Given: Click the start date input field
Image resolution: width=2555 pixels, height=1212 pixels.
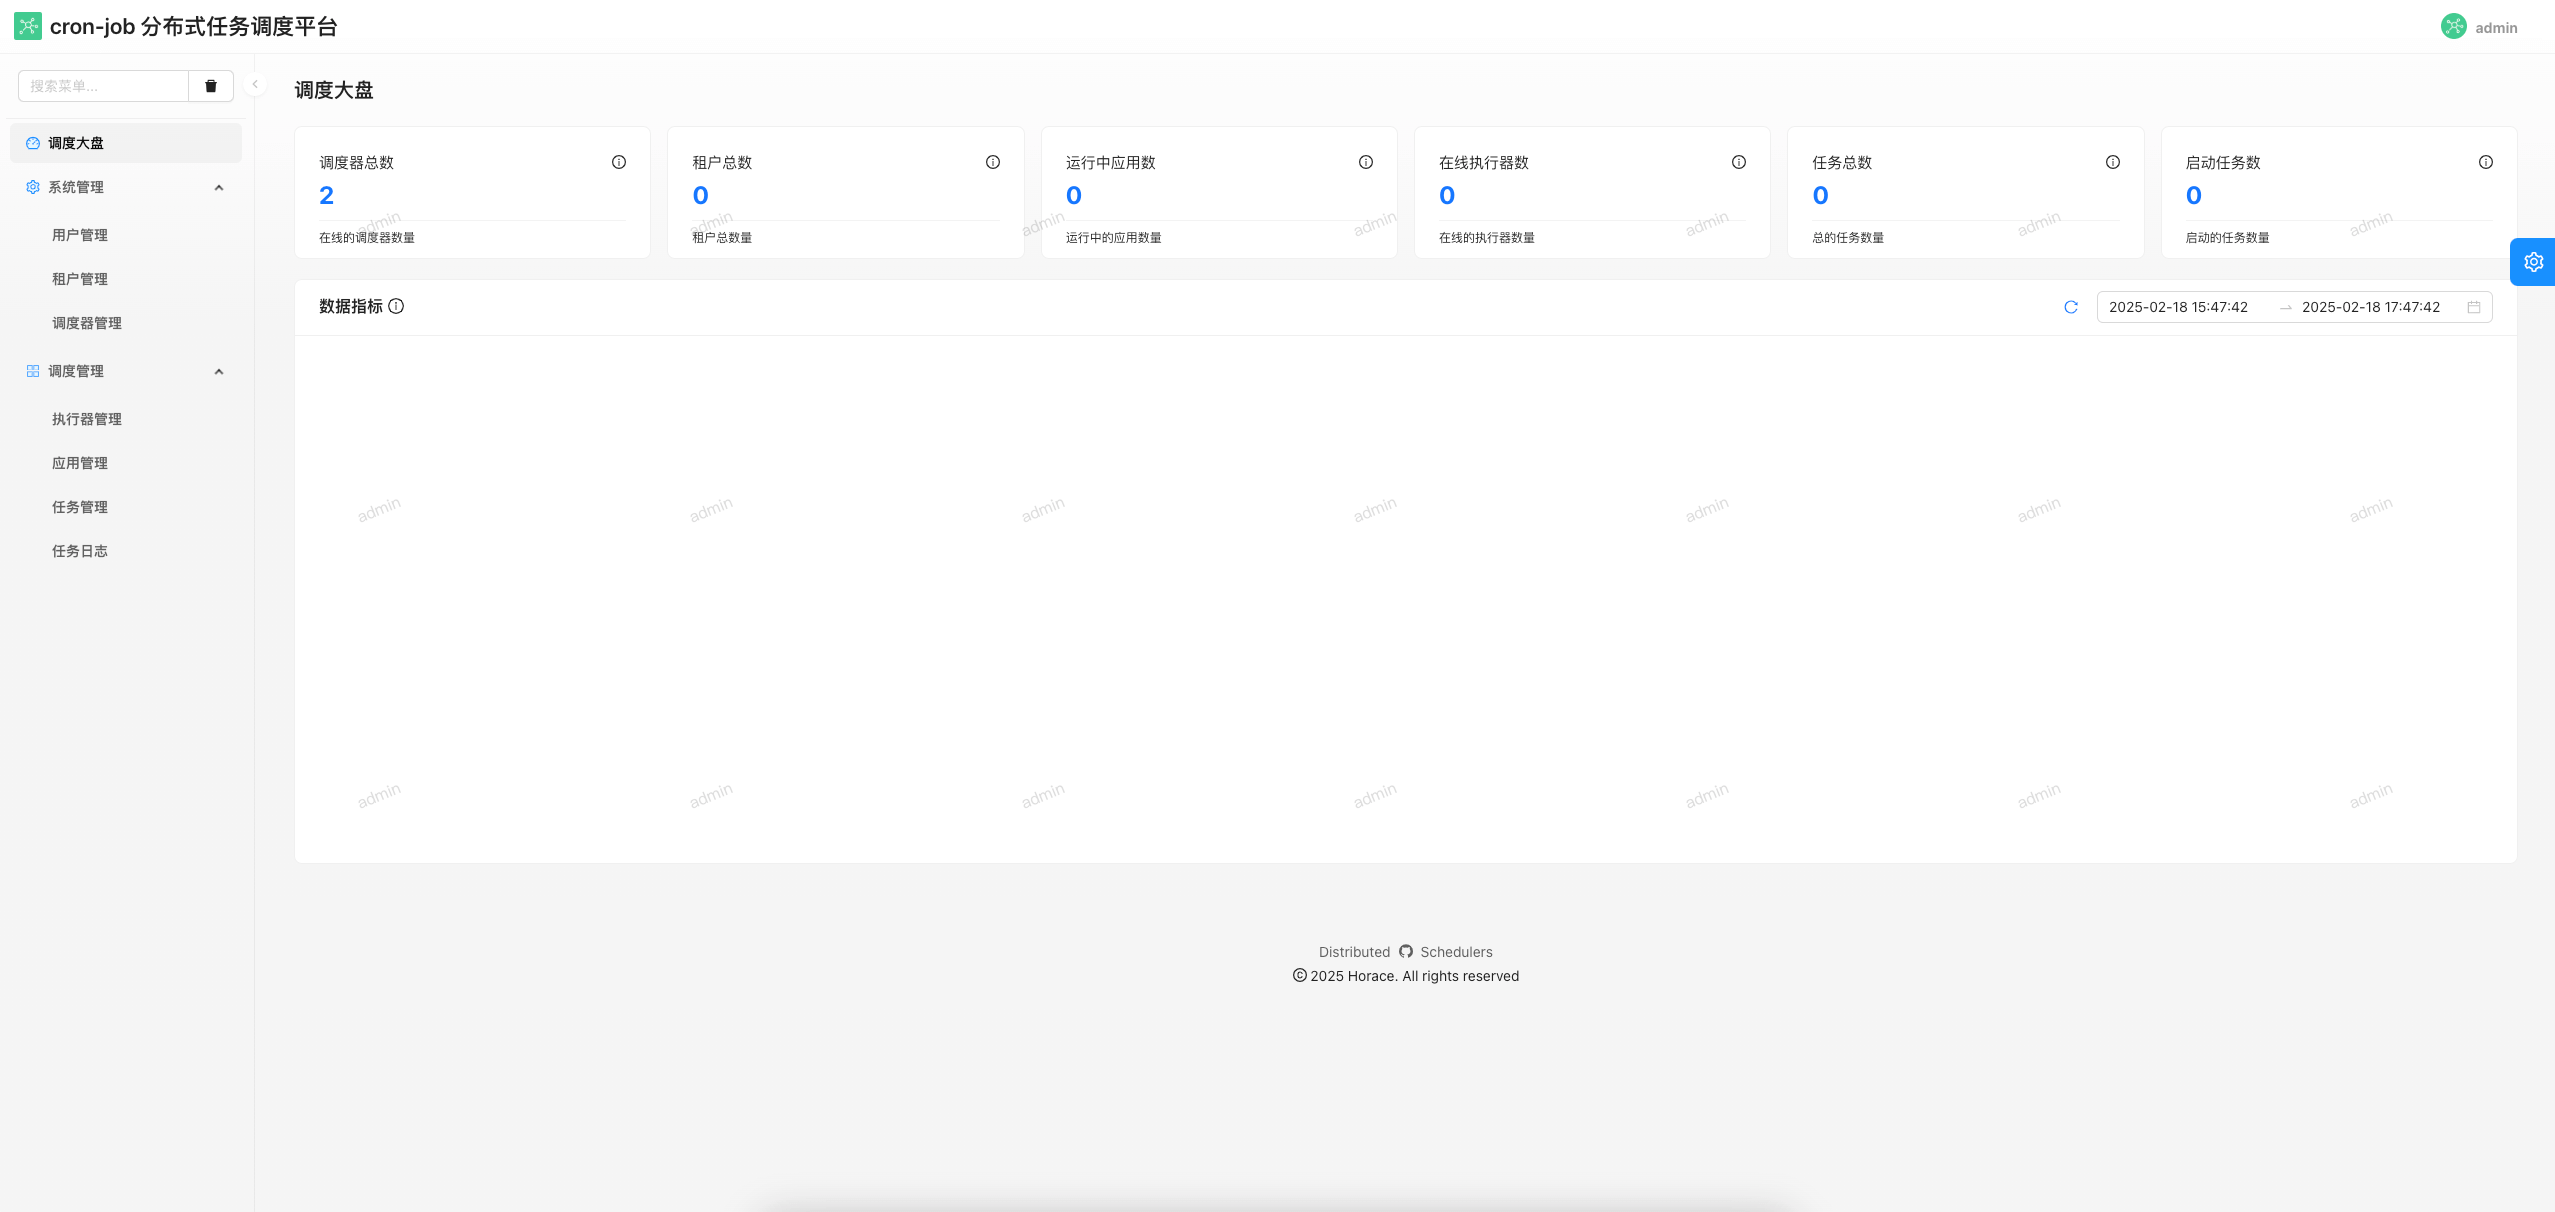Looking at the screenshot, I should (x=2177, y=306).
